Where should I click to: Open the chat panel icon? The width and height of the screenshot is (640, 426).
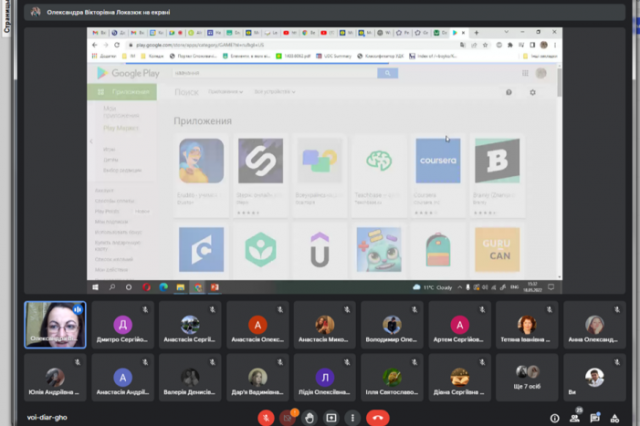point(595,418)
